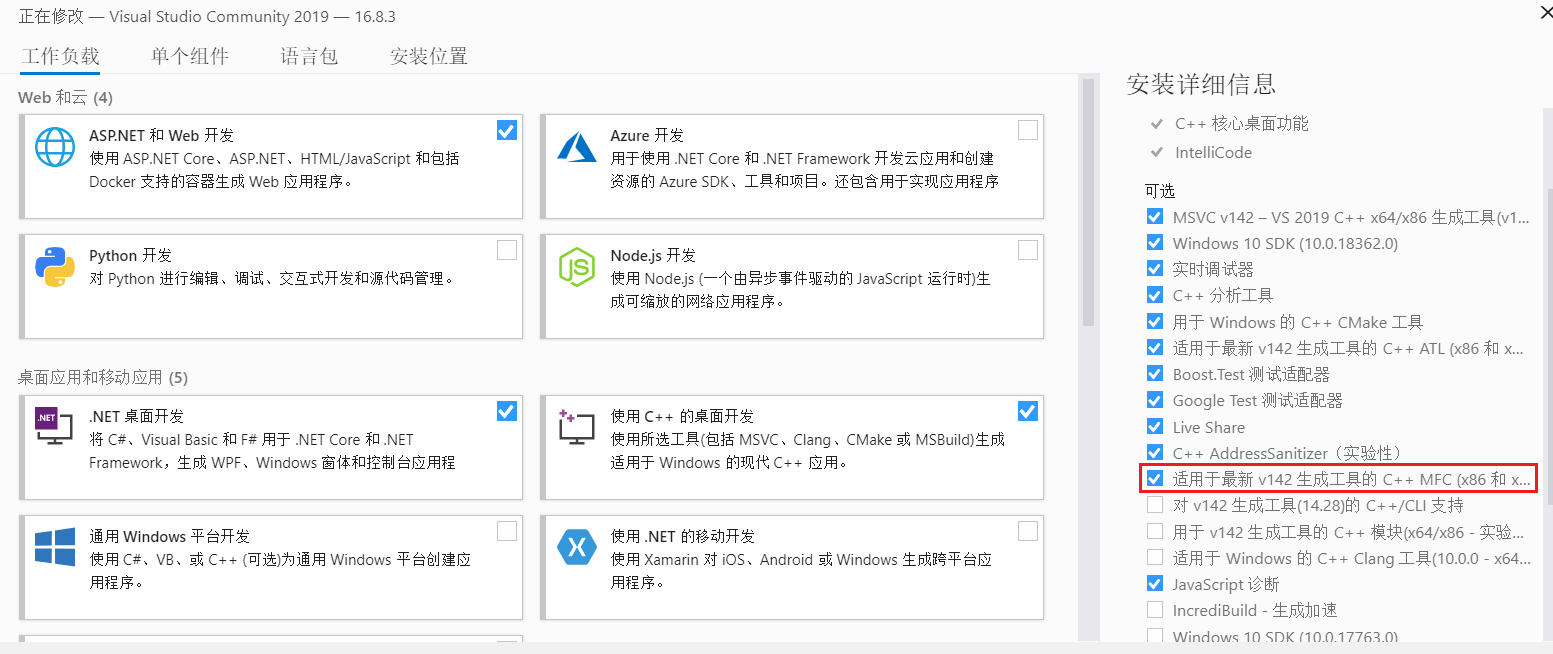Click the workloads list vertical scrollbar
Screen dimensions: 1553x654
(x=1088, y=200)
